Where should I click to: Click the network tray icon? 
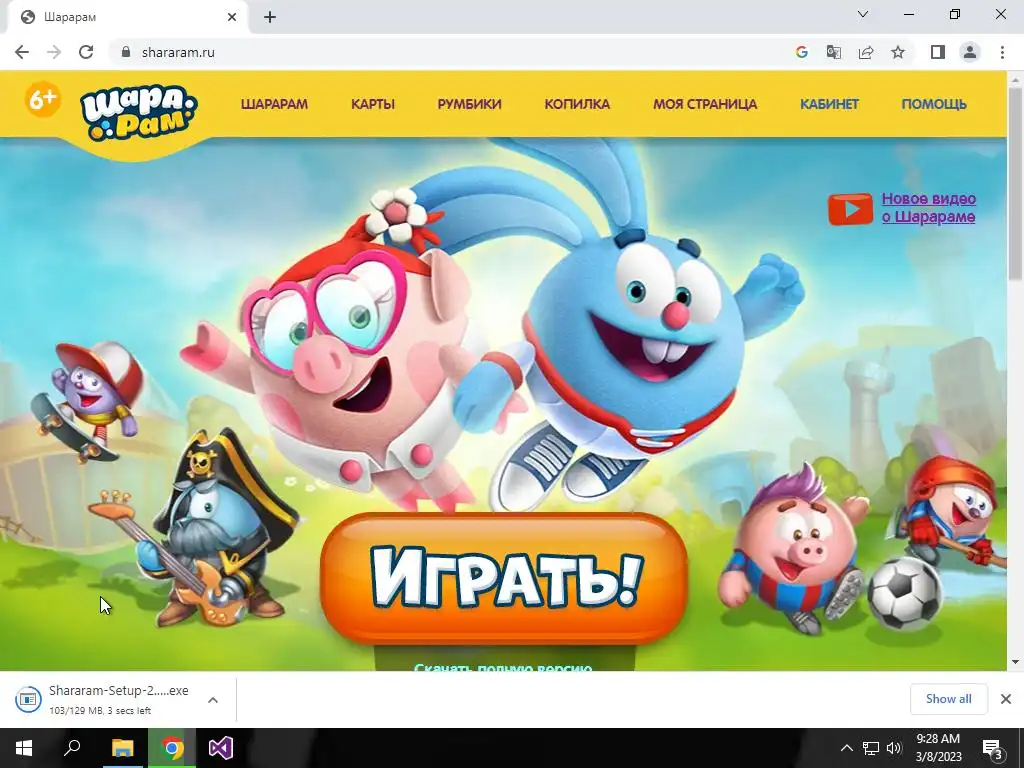click(x=871, y=748)
